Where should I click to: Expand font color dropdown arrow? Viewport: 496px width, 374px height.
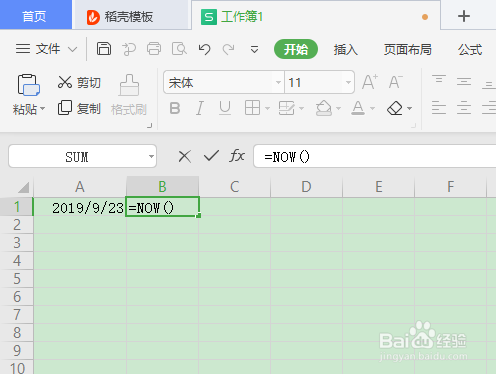[373, 109]
